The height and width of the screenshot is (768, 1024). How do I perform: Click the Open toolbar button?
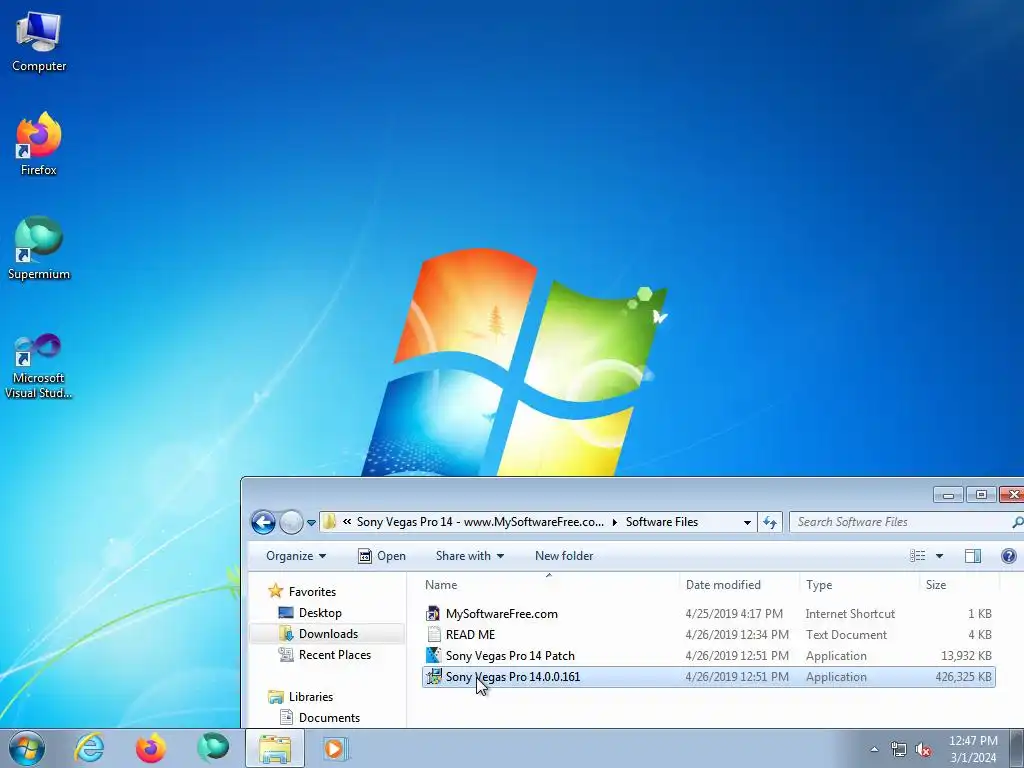[382, 556]
